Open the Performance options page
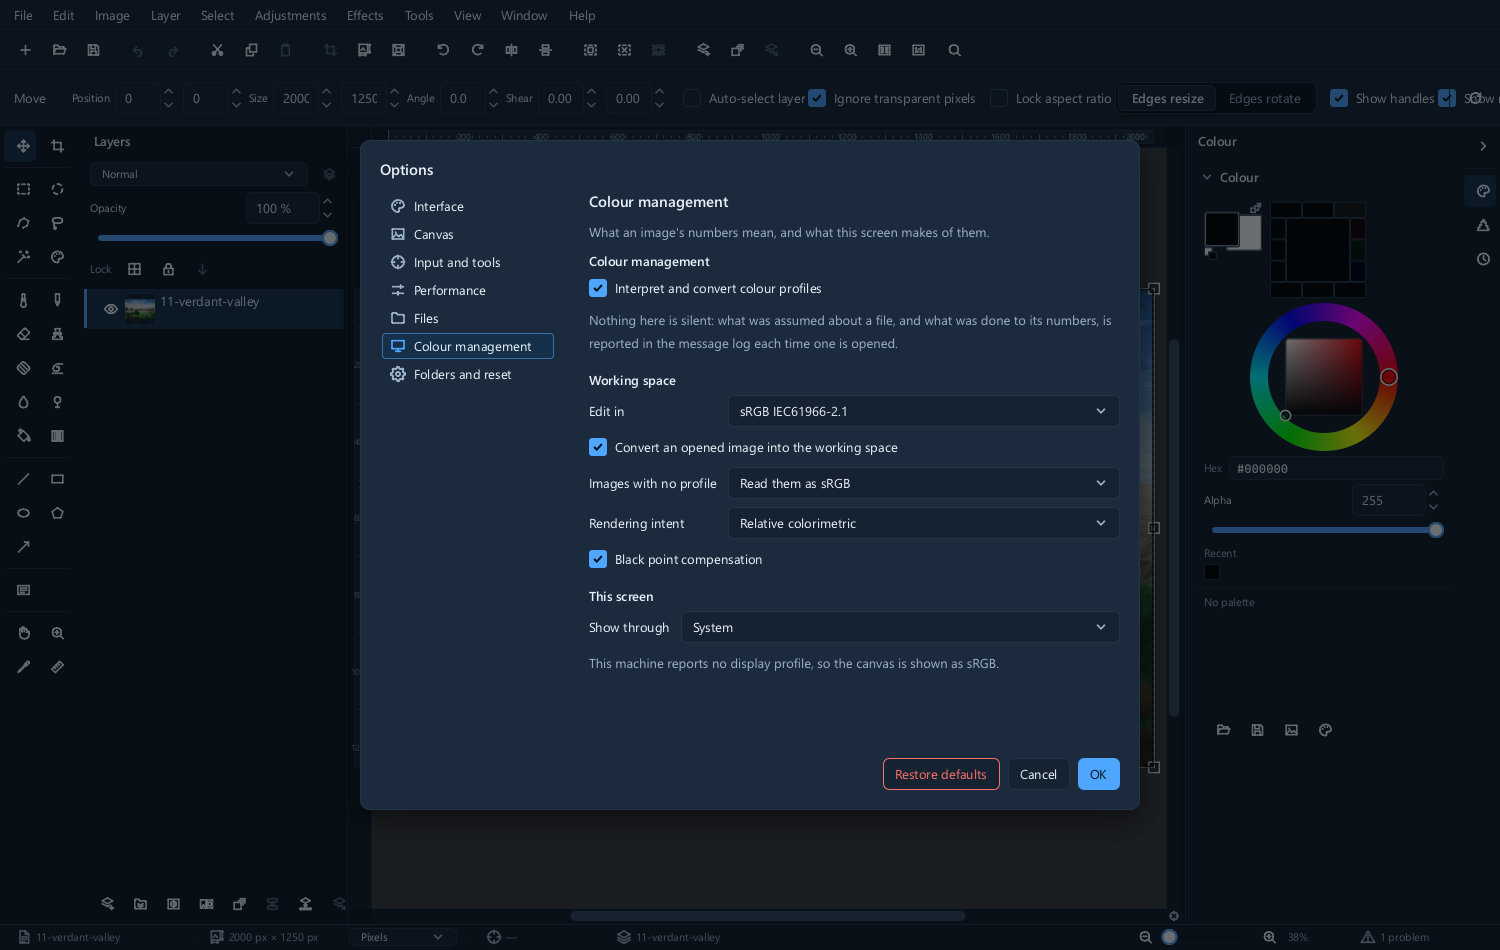This screenshot has height=950, width=1500. click(467, 290)
